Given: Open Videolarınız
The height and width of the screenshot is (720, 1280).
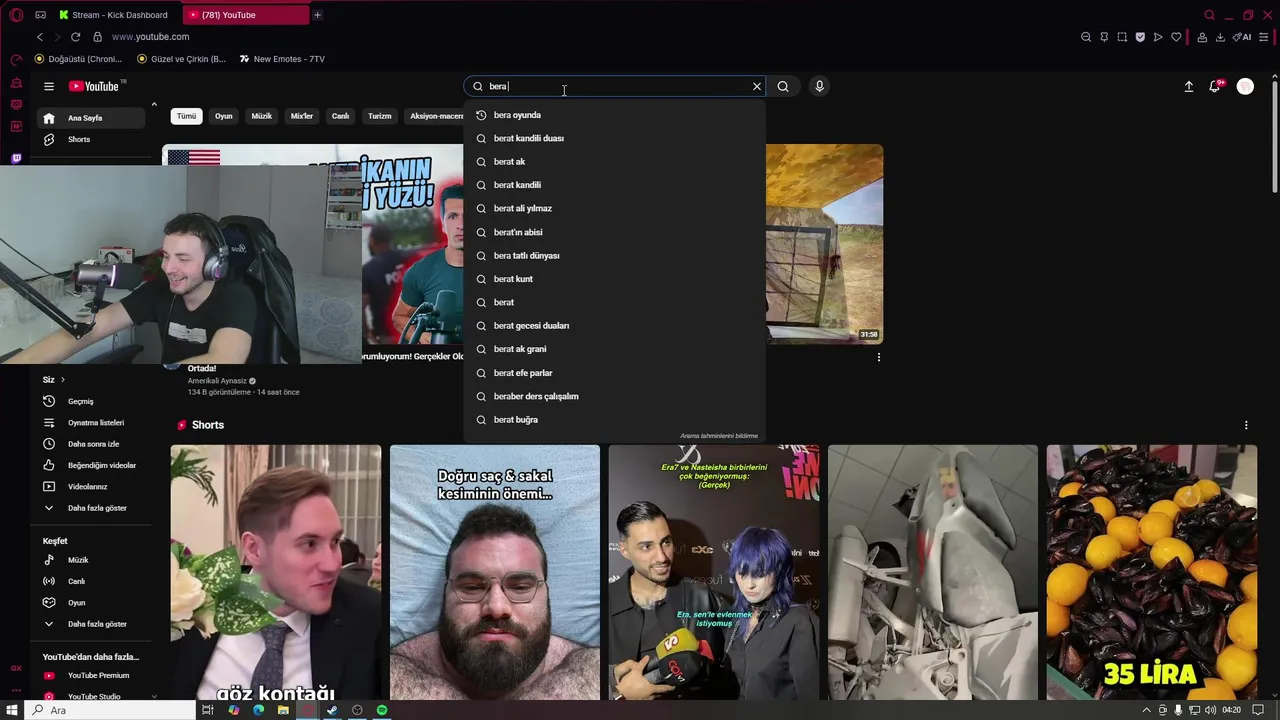Looking at the screenshot, I should click(x=91, y=487).
